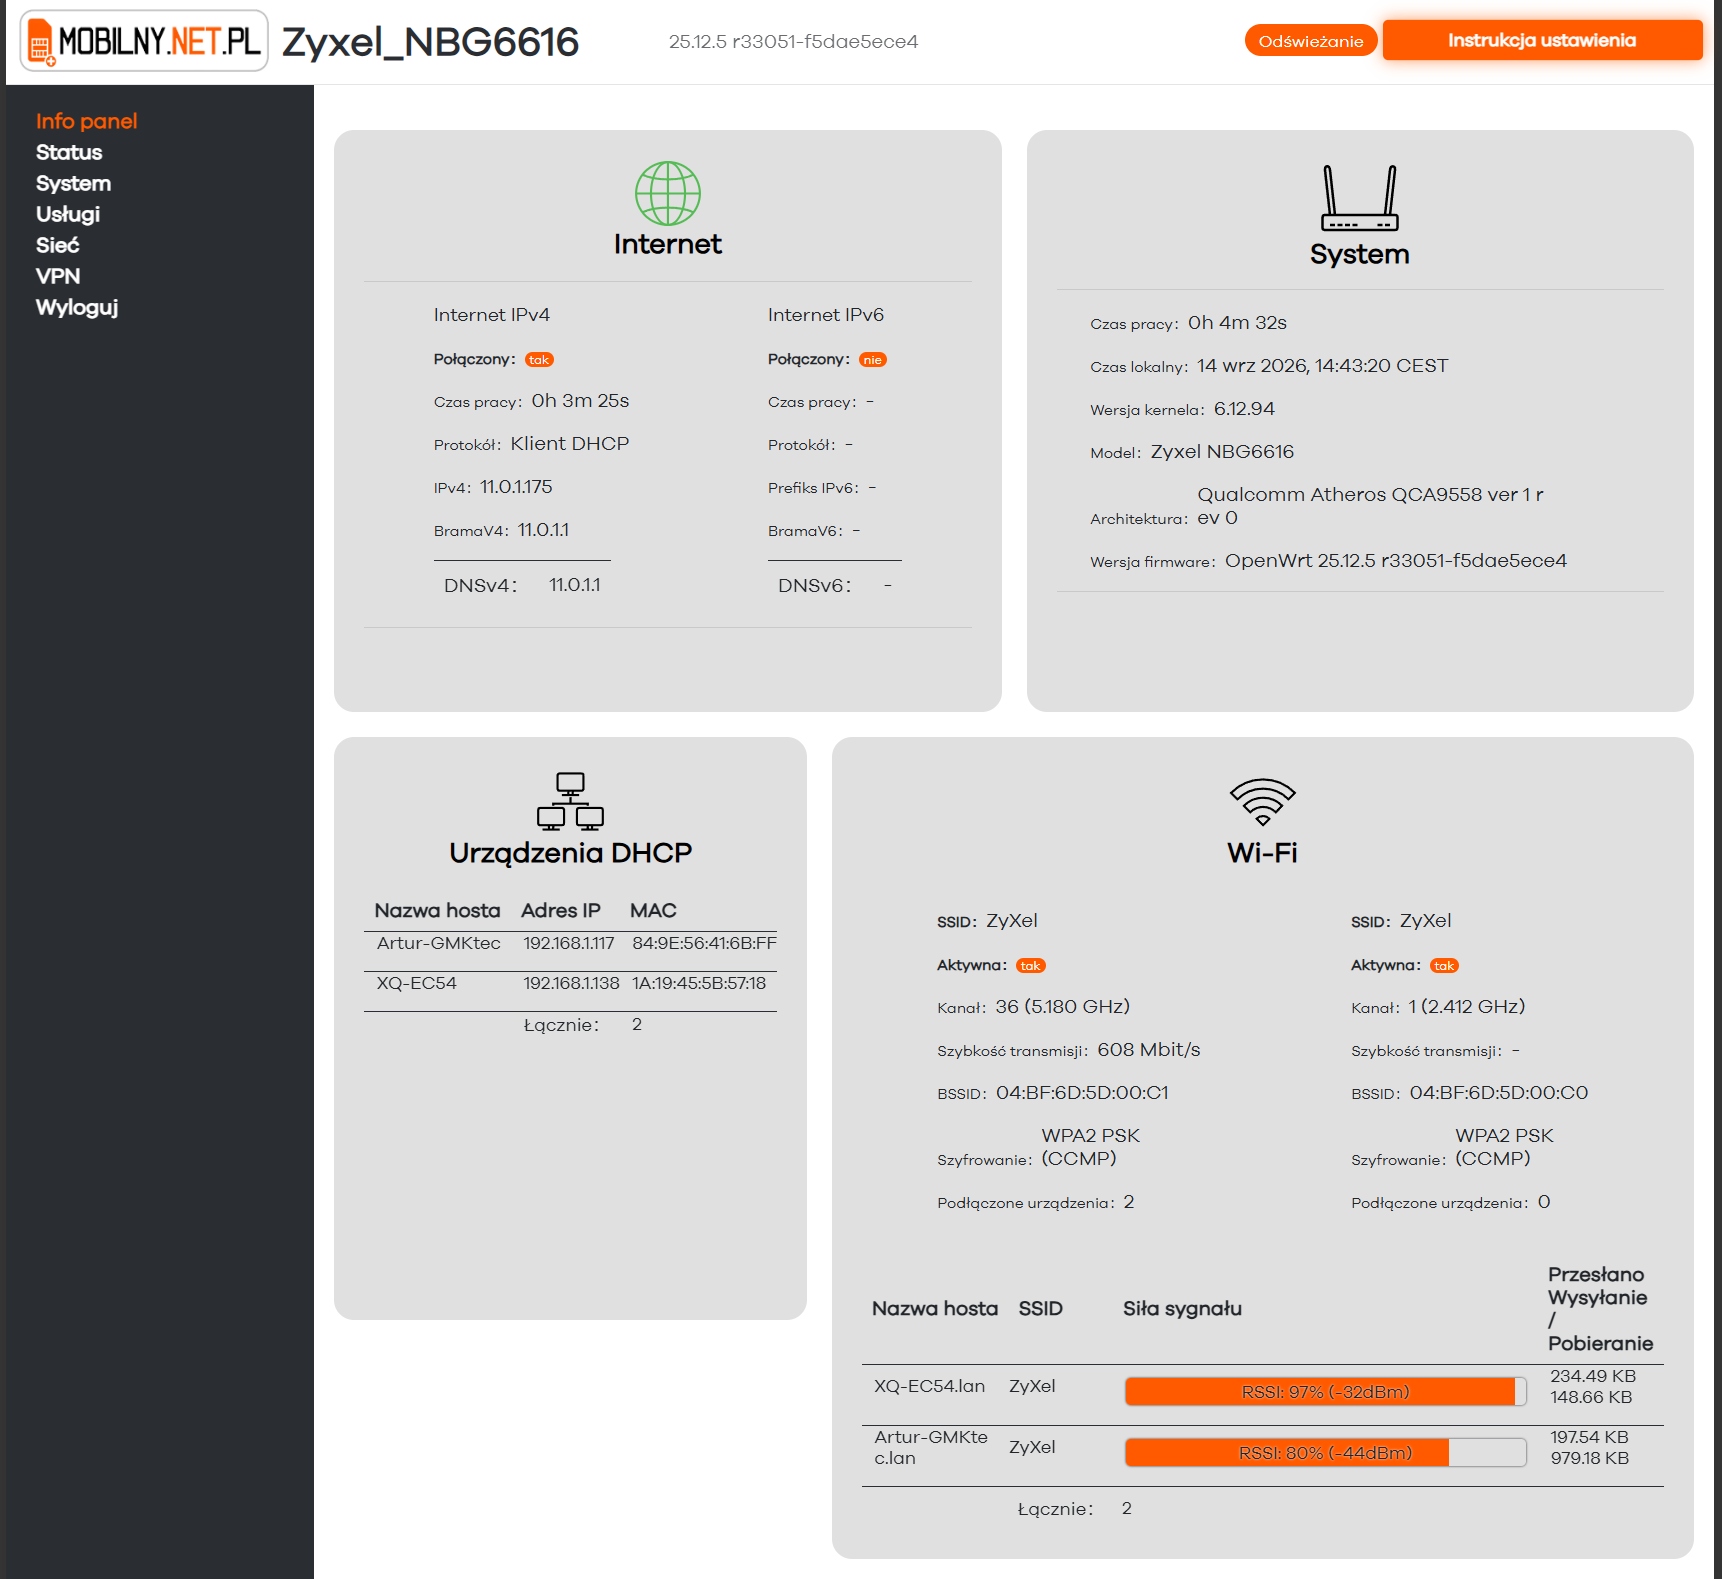Image resolution: width=1722 pixels, height=1579 pixels.
Task: Click the system uptime 0h 4m 32s
Action: pyautogui.click(x=1237, y=323)
